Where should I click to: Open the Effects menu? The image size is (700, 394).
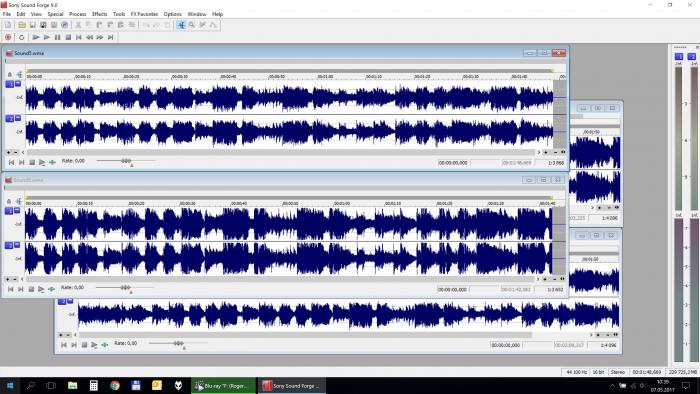[100, 14]
